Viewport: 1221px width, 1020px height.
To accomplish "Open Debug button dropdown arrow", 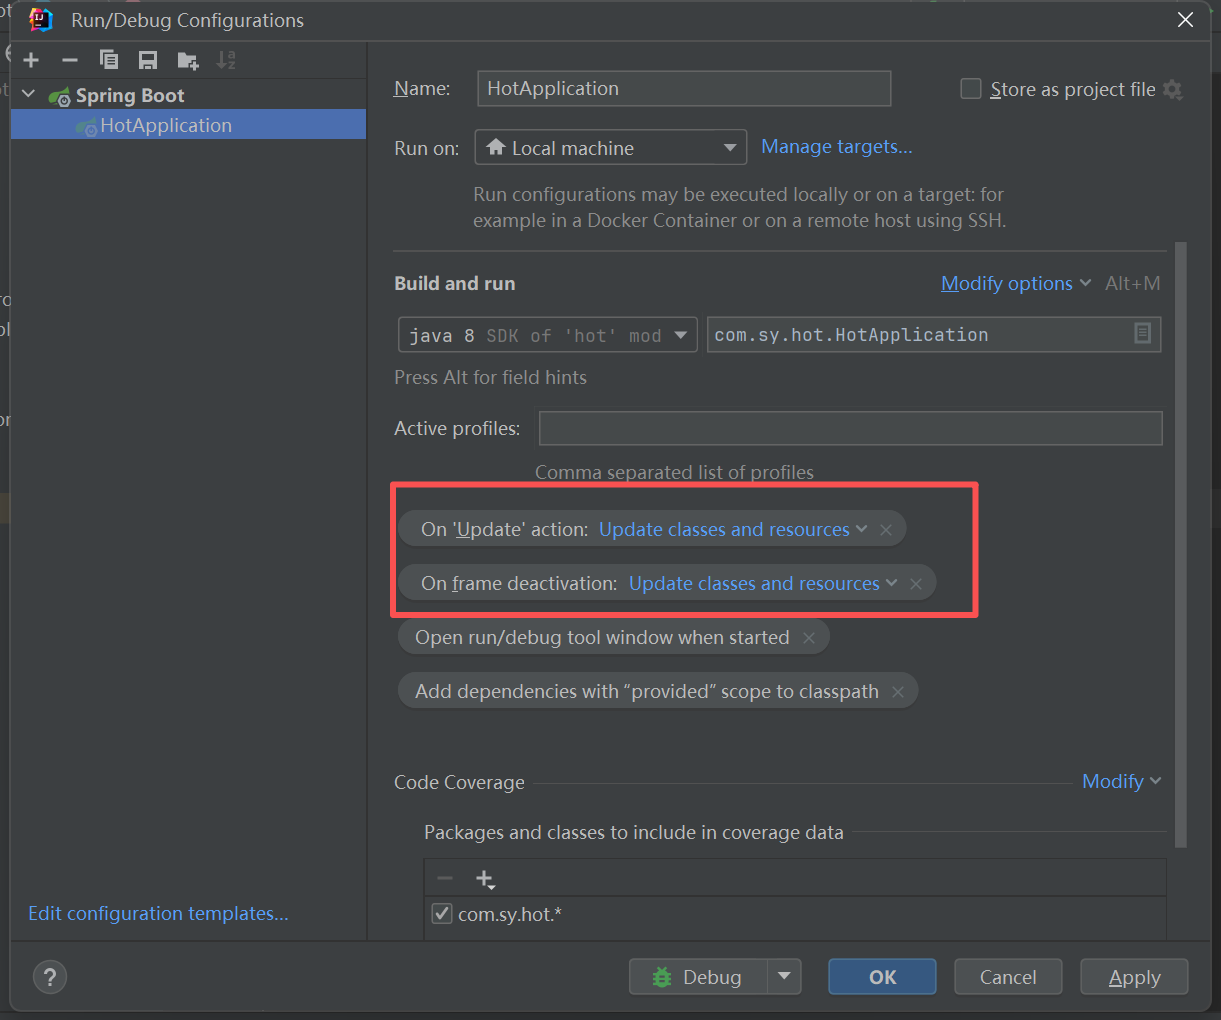I will (x=784, y=977).
